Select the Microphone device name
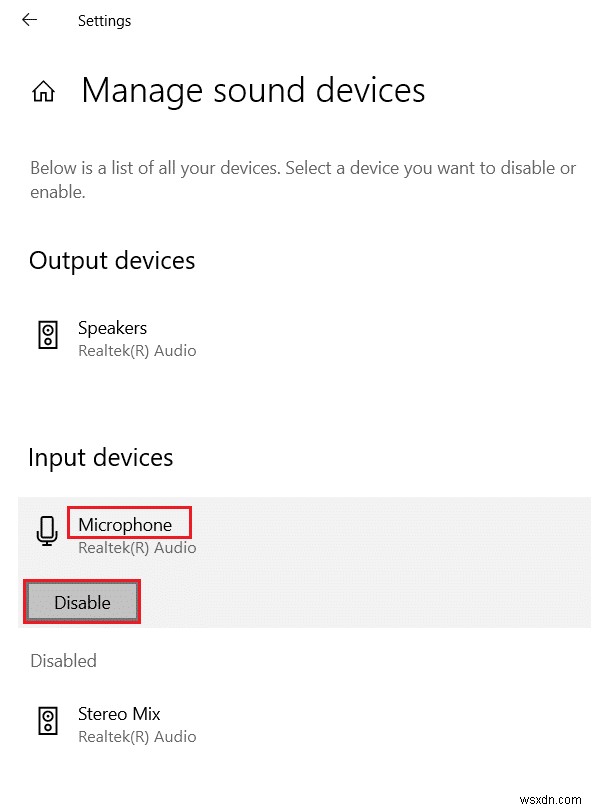 click(129, 522)
